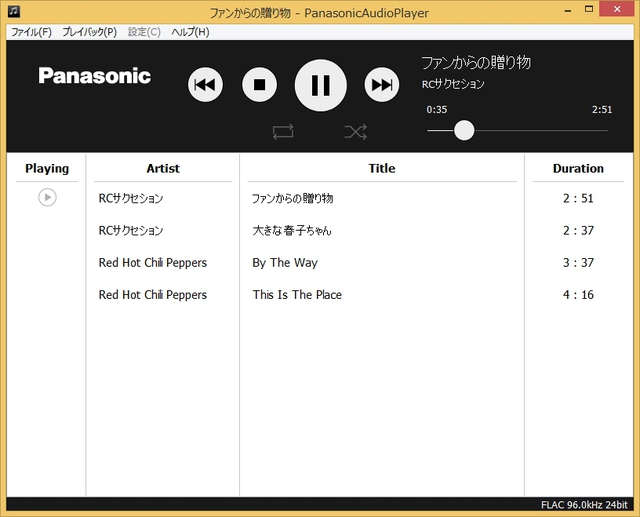
Task: Click the duration 2 : 37
Action: click(578, 231)
